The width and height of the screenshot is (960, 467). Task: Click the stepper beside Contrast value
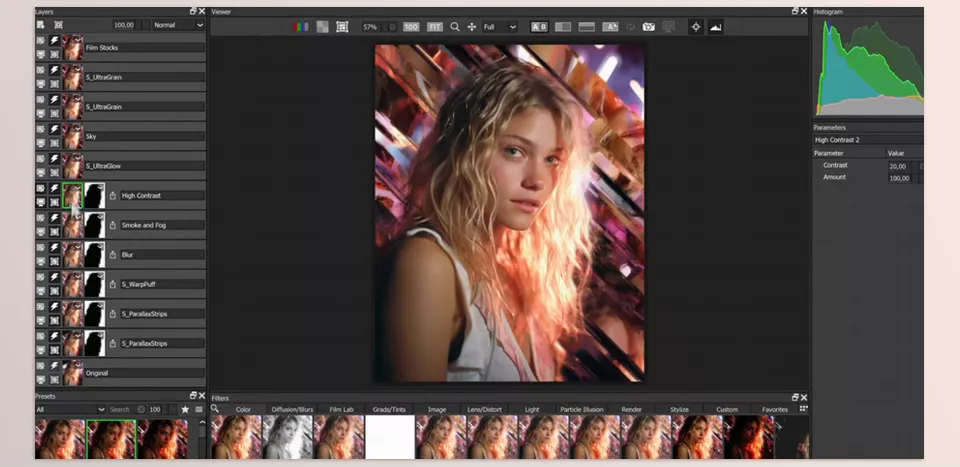pyautogui.click(x=915, y=166)
